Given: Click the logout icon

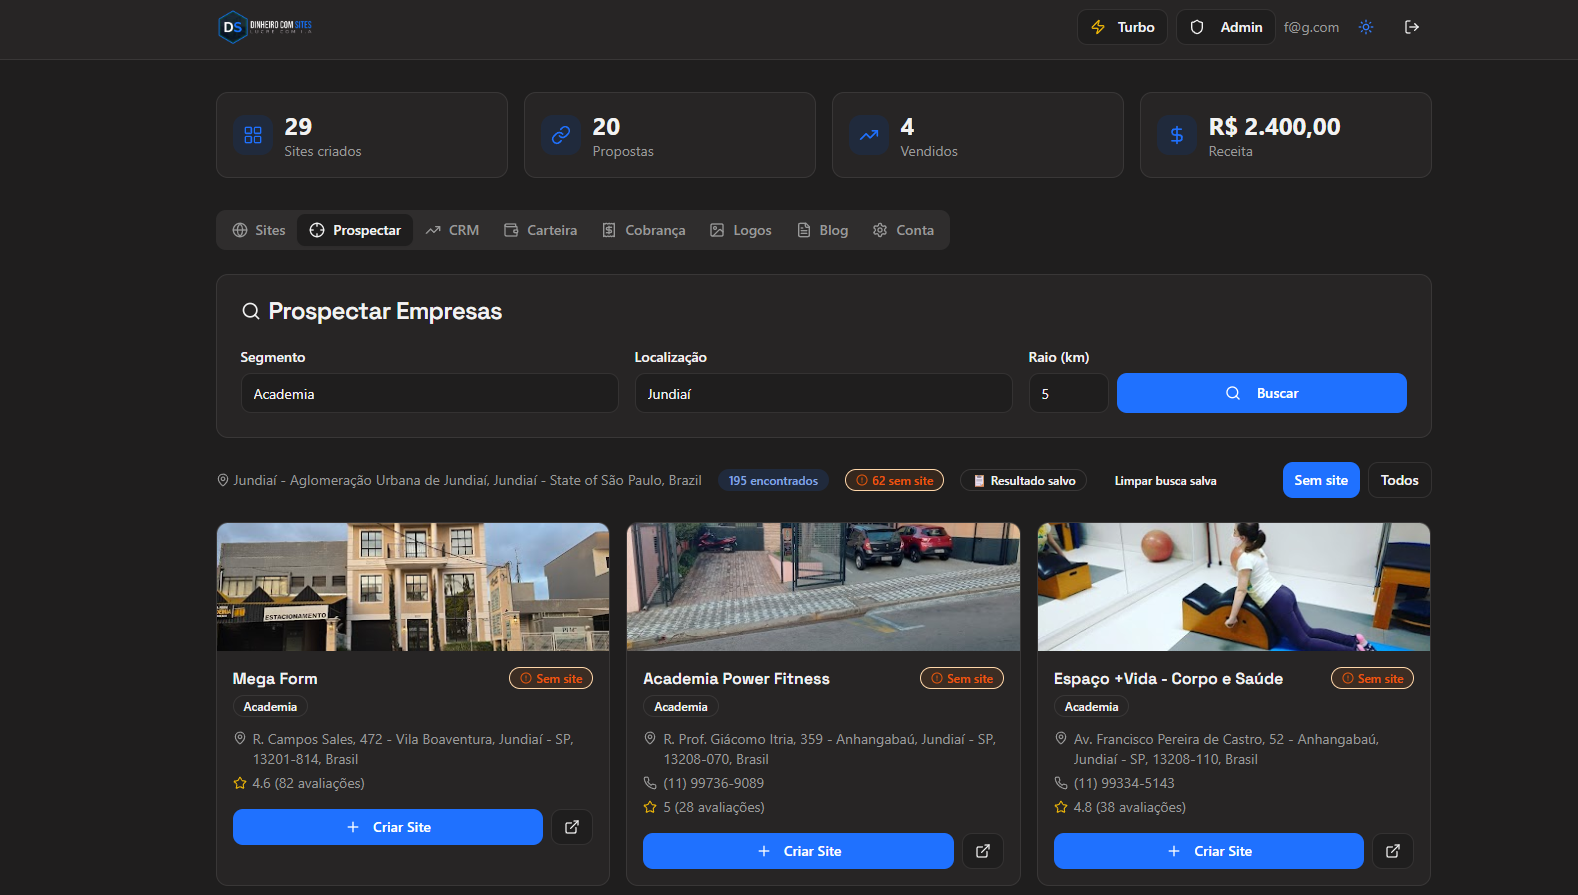Looking at the screenshot, I should (x=1412, y=27).
